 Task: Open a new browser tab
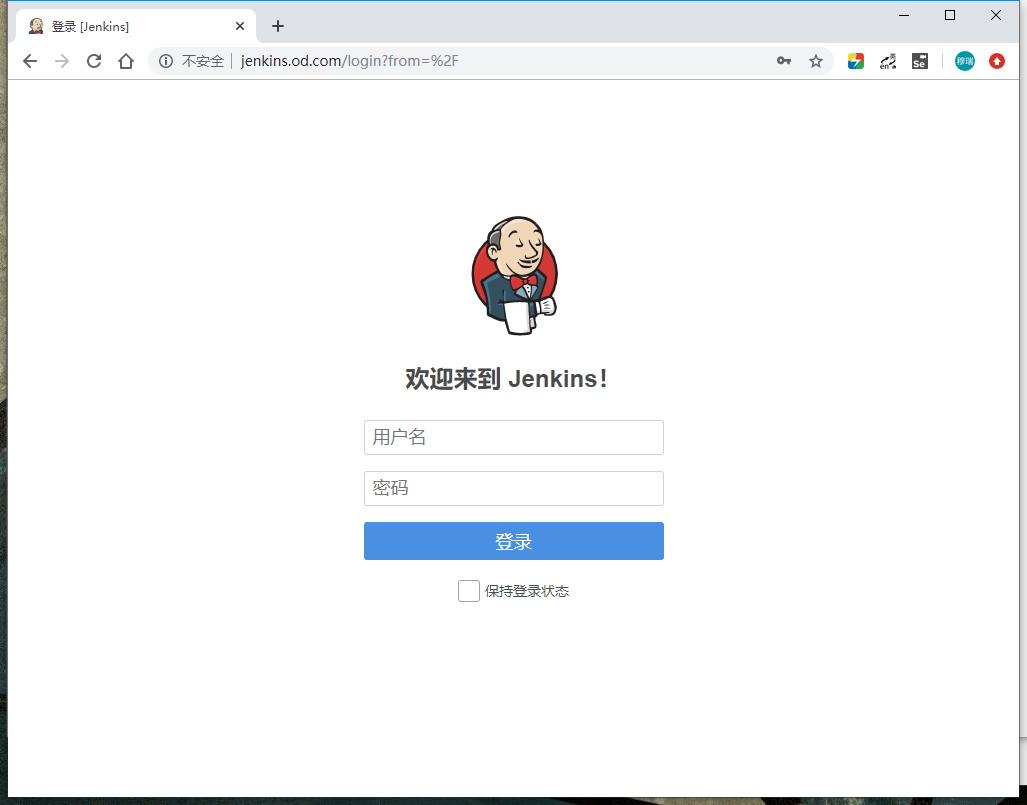point(278,26)
